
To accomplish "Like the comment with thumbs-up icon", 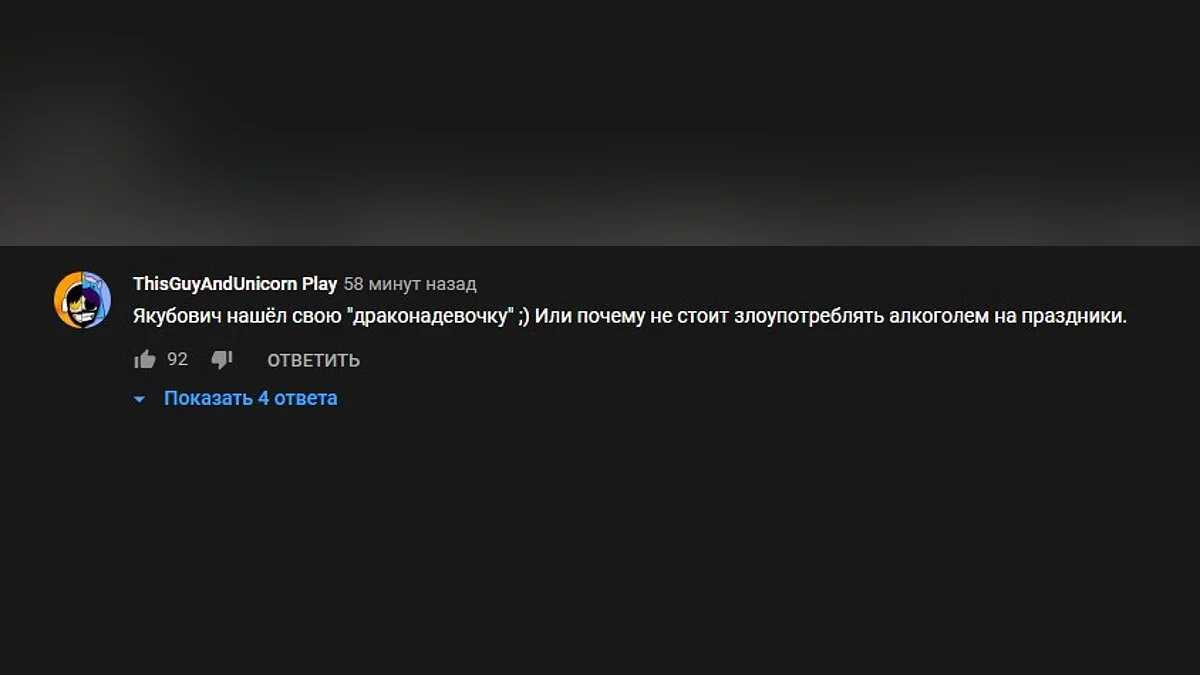I will click(145, 360).
